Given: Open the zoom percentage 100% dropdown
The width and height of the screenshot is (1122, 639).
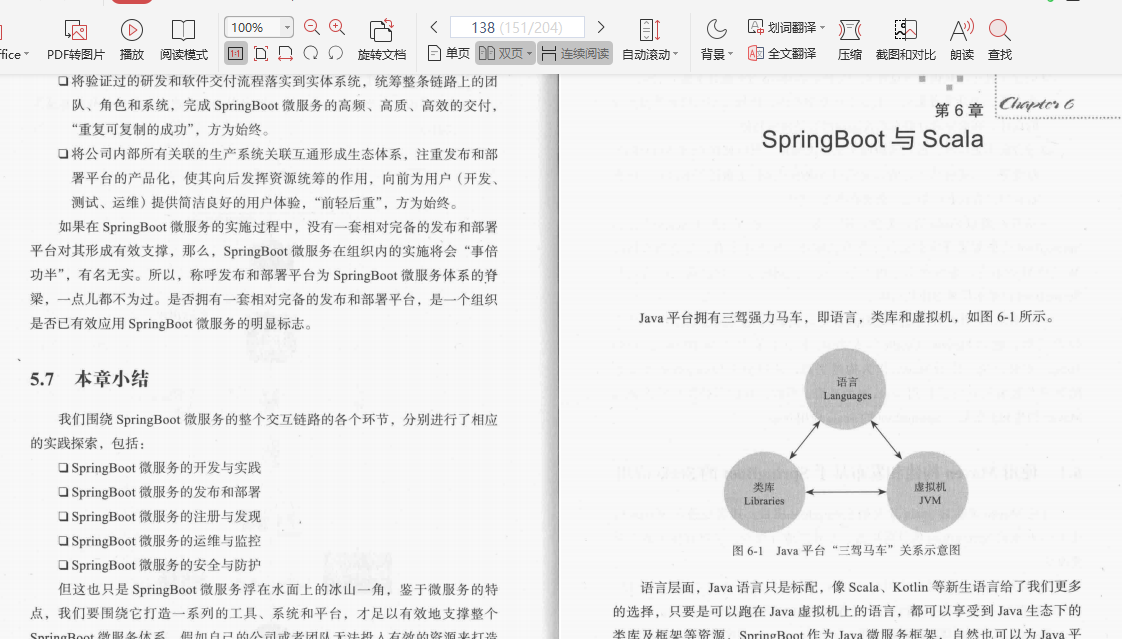Looking at the screenshot, I should pyautogui.click(x=287, y=27).
